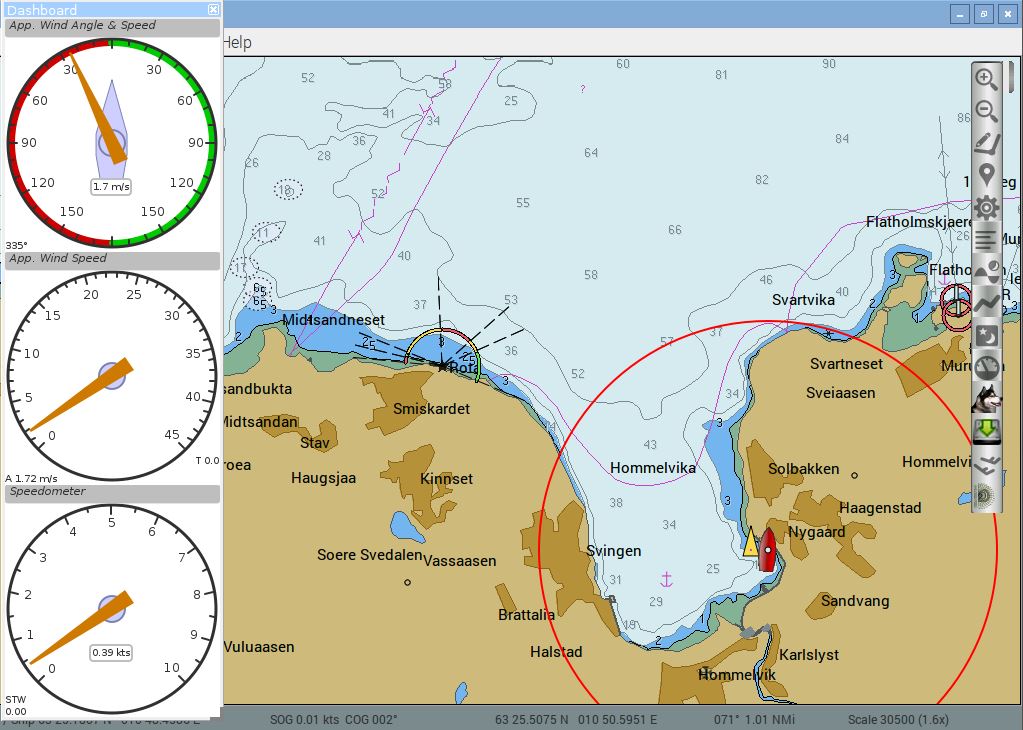Click the Solbakken label on chart

804,469
